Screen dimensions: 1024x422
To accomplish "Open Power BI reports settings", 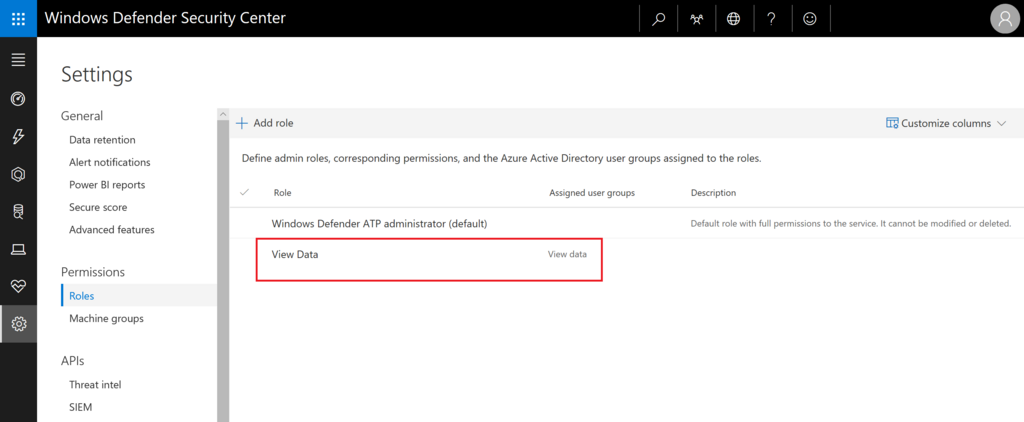I will tap(107, 185).
